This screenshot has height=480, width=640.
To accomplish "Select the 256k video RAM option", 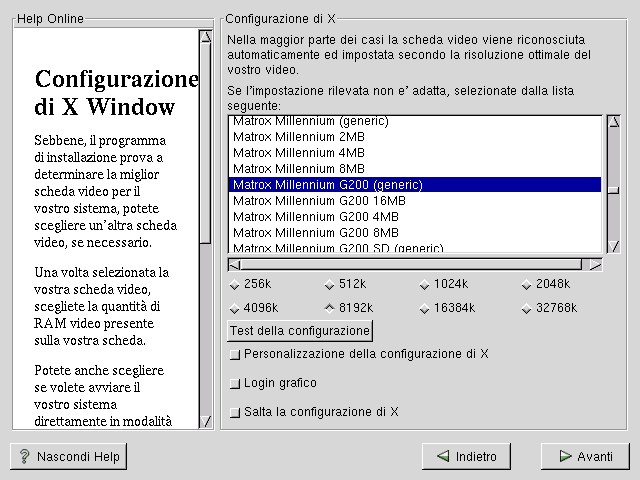I will tap(235, 284).
